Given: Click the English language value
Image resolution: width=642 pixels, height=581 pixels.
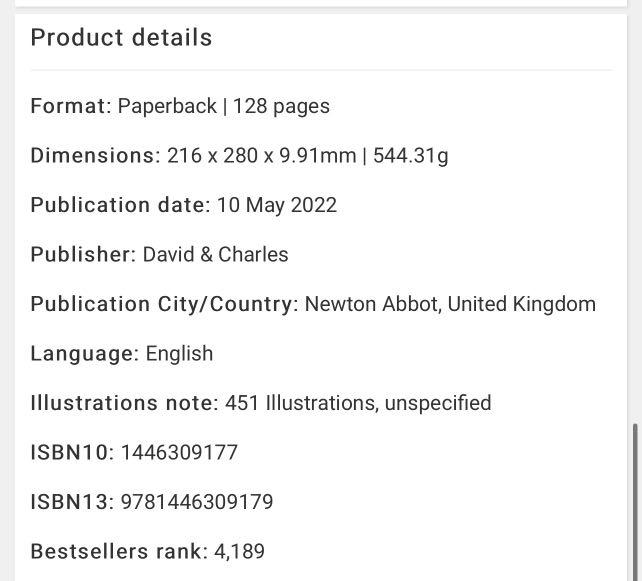Looking at the screenshot, I should pyautogui.click(x=180, y=354).
